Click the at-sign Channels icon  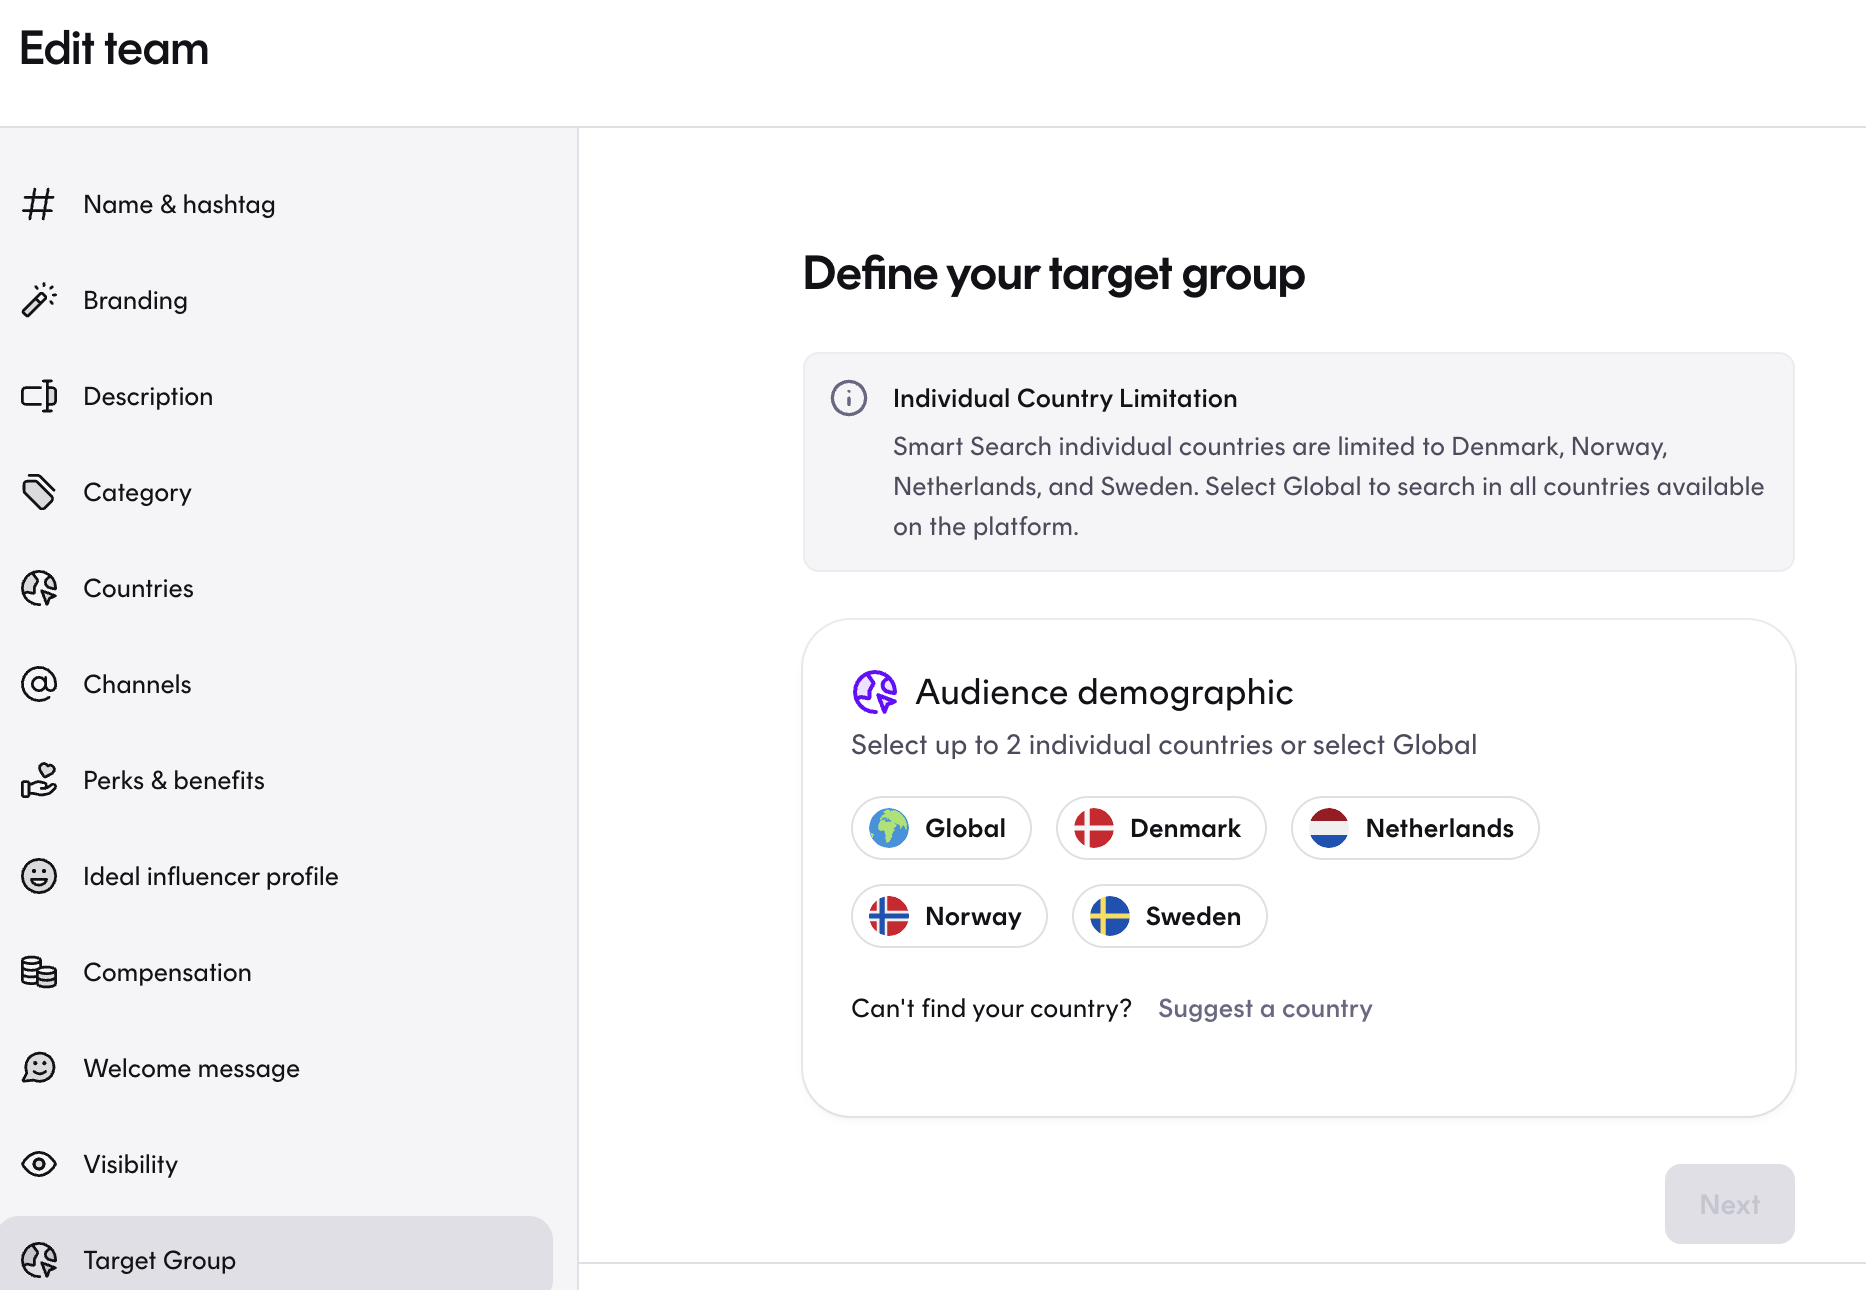click(39, 684)
